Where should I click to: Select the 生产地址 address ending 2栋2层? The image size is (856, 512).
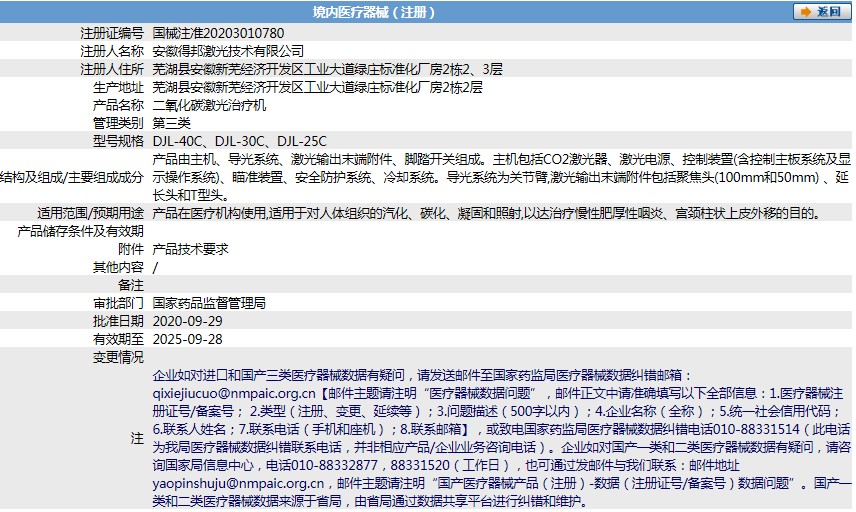tap(318, 87)
